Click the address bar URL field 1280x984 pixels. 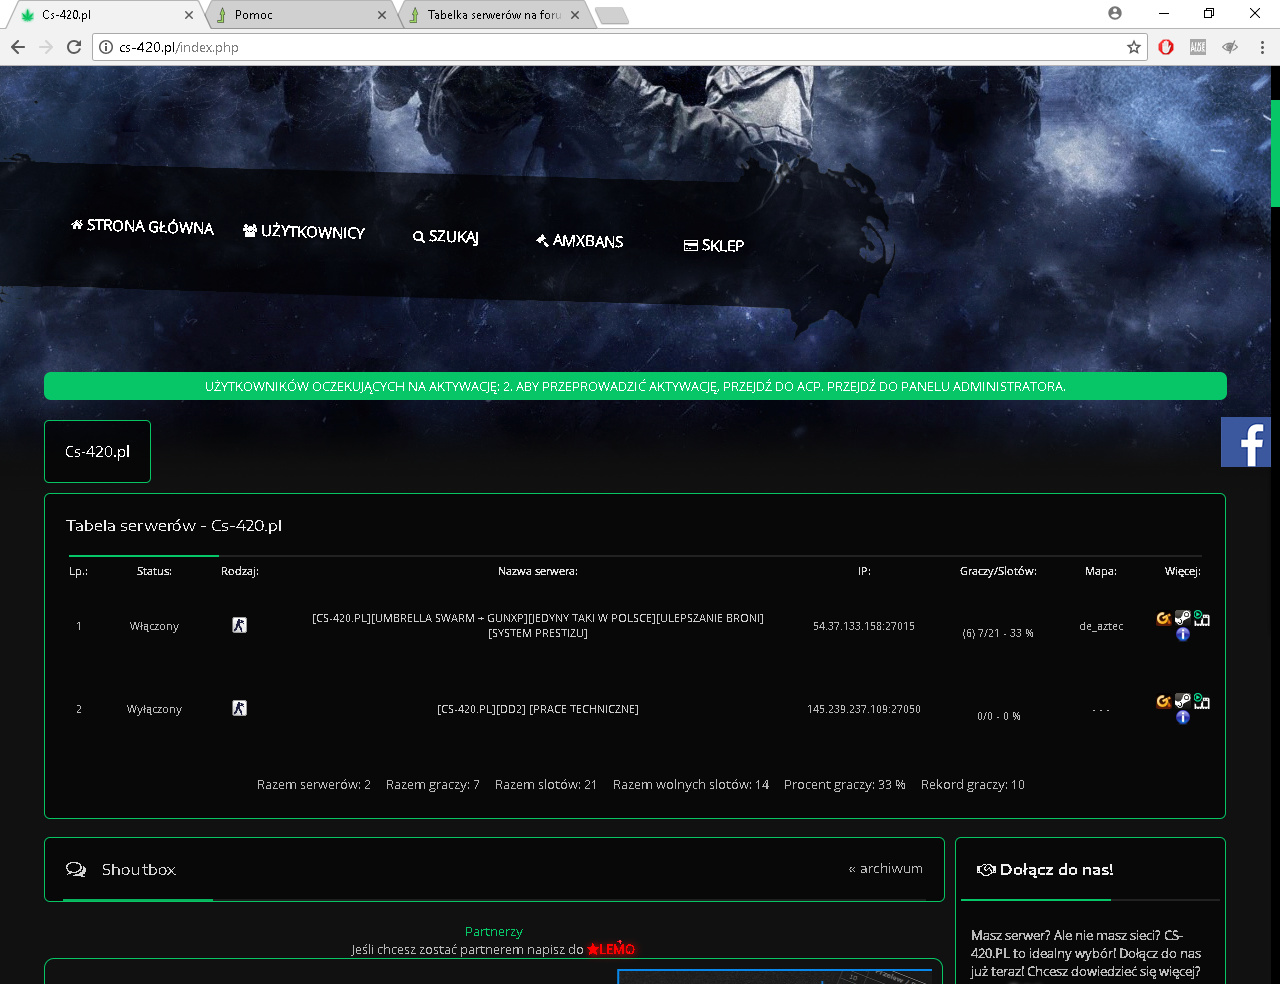point(600,47)
